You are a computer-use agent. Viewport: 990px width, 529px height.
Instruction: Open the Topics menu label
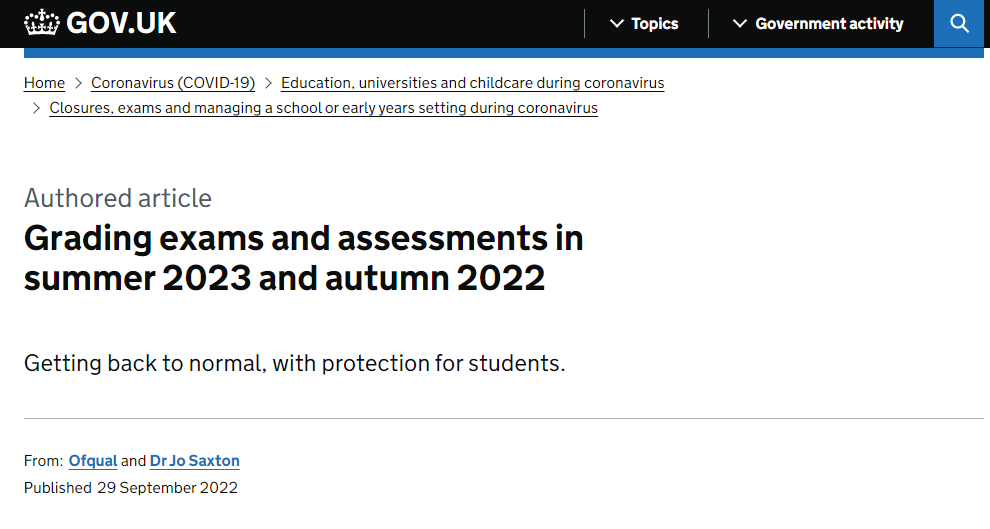tap(655, 24)
